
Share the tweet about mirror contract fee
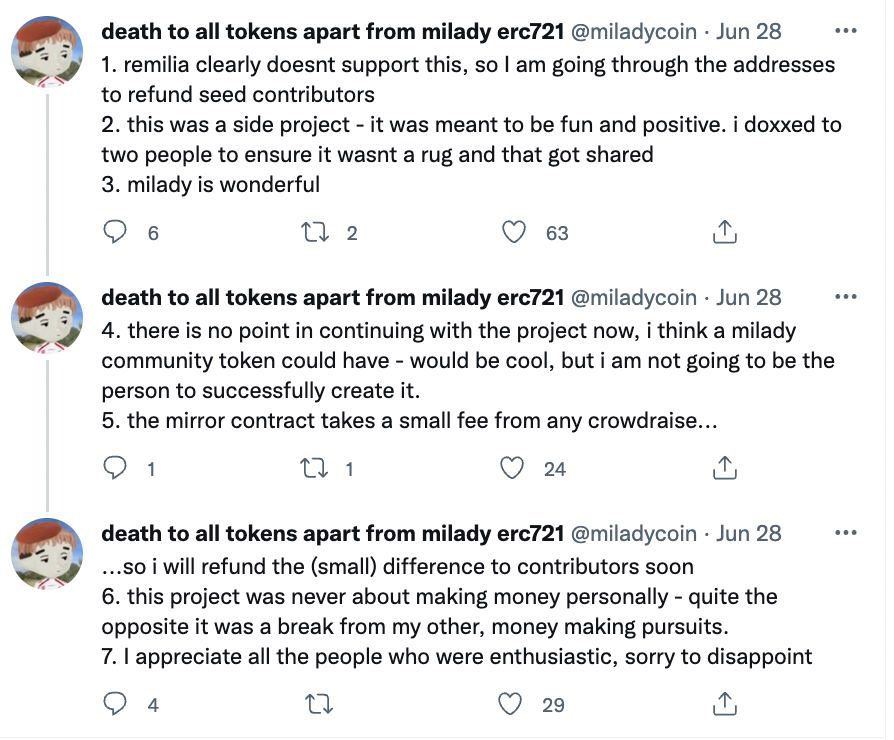[x=724, y=468]
